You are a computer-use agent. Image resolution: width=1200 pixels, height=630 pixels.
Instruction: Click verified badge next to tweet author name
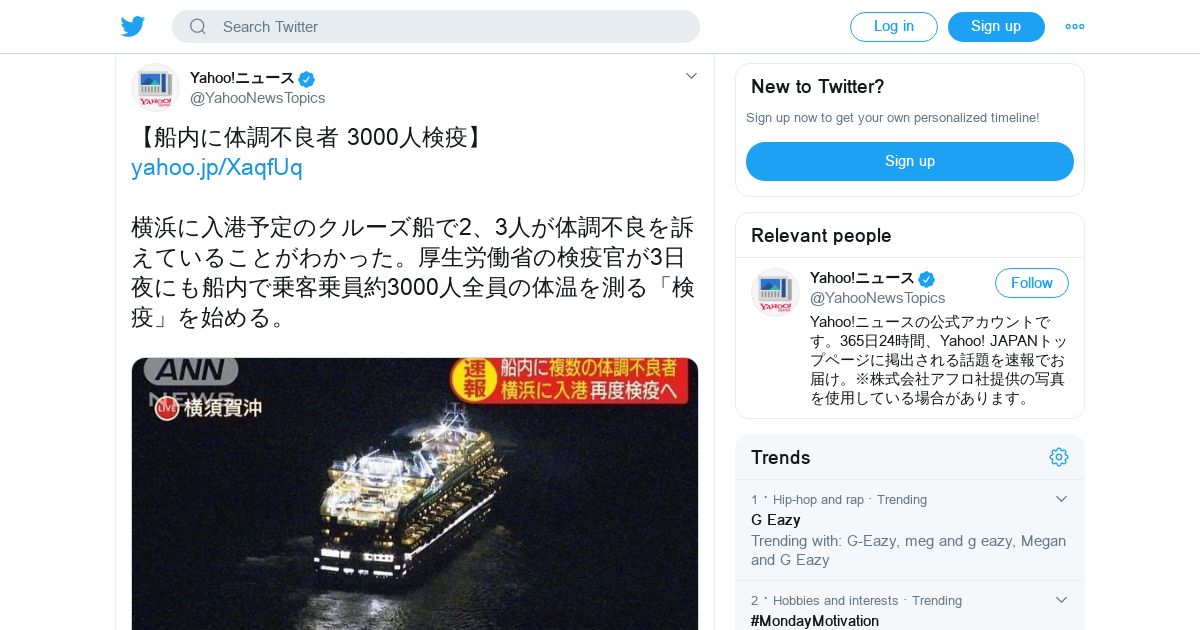[307, 79]
